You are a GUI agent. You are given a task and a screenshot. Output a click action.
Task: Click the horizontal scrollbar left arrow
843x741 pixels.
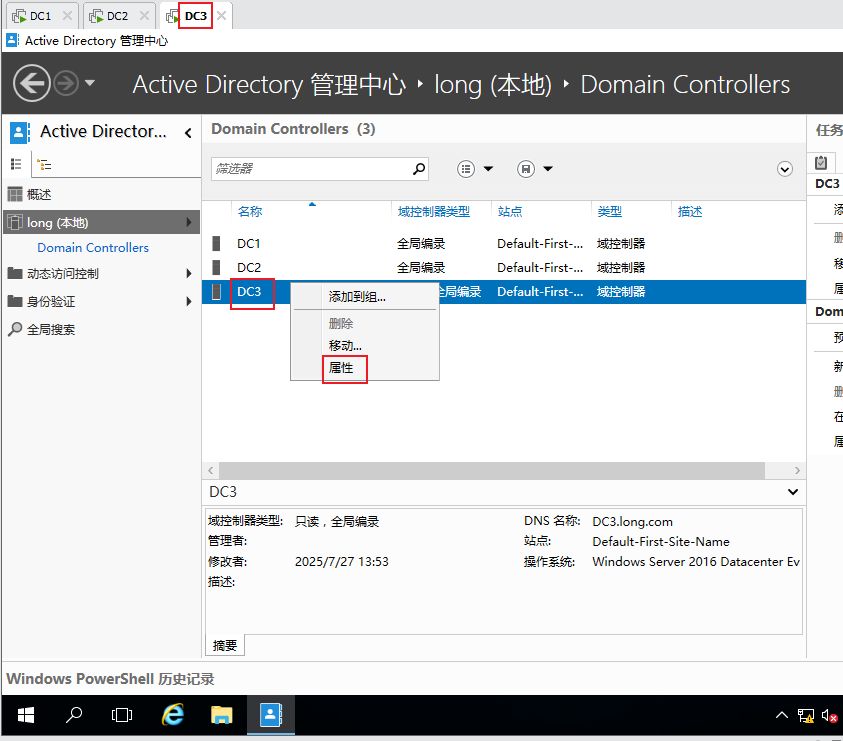(211, 471)
